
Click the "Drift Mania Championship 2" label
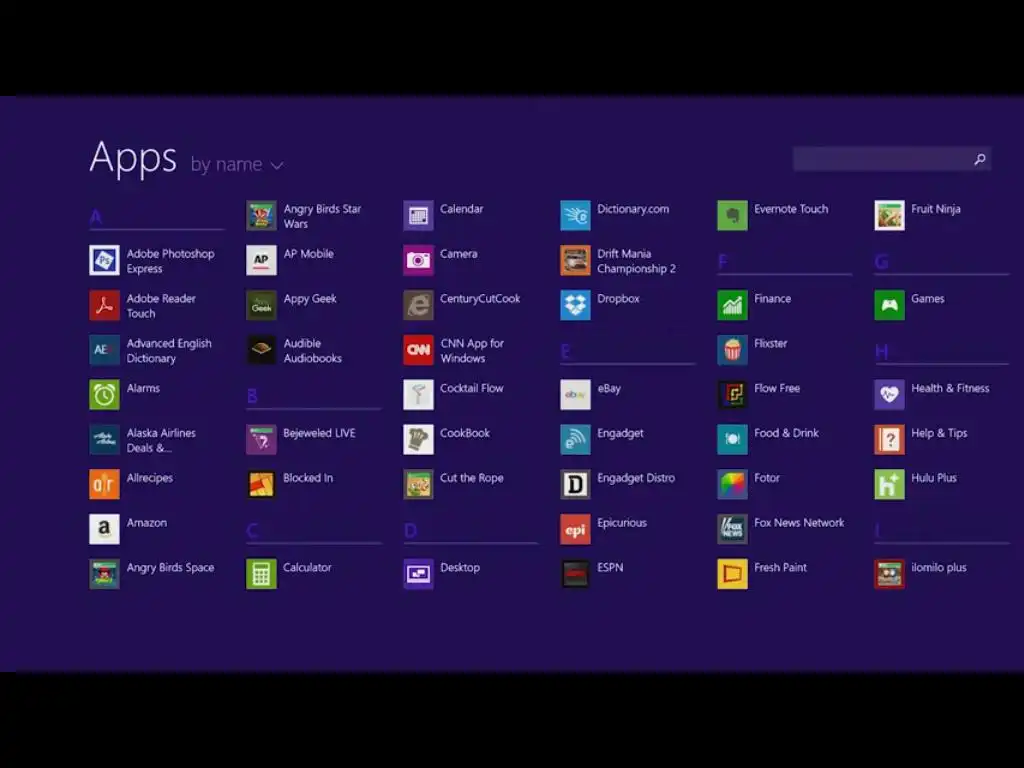637,261
